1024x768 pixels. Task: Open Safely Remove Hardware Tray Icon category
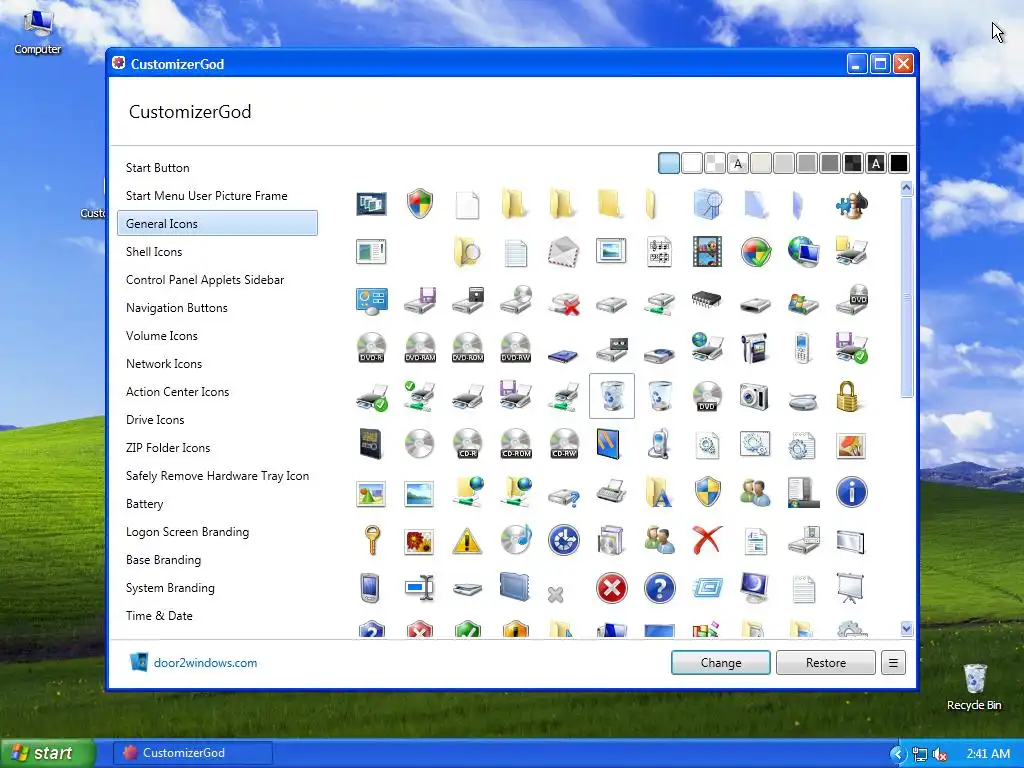click(217, 476)
